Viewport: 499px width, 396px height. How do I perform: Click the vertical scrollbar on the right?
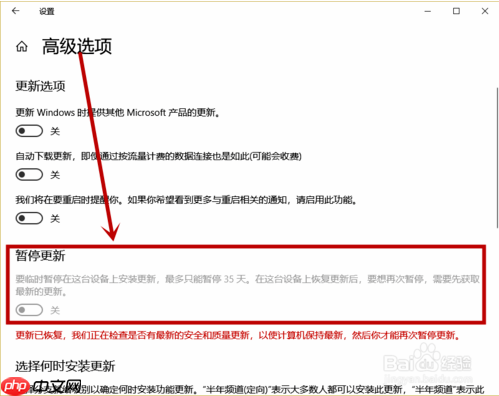[497, 157]
